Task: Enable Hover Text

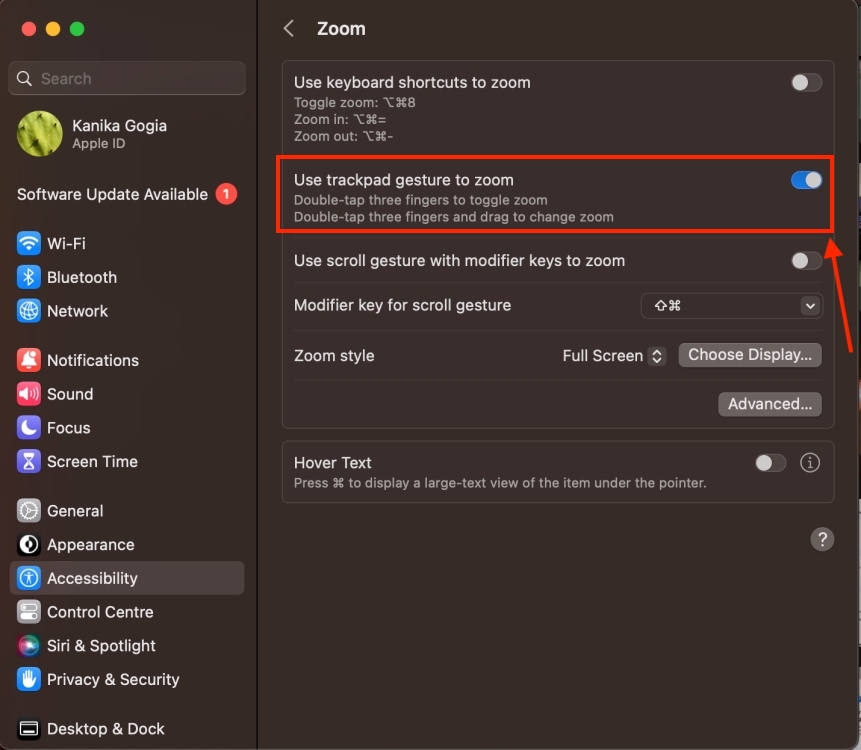Action: (x=770, y=463)
